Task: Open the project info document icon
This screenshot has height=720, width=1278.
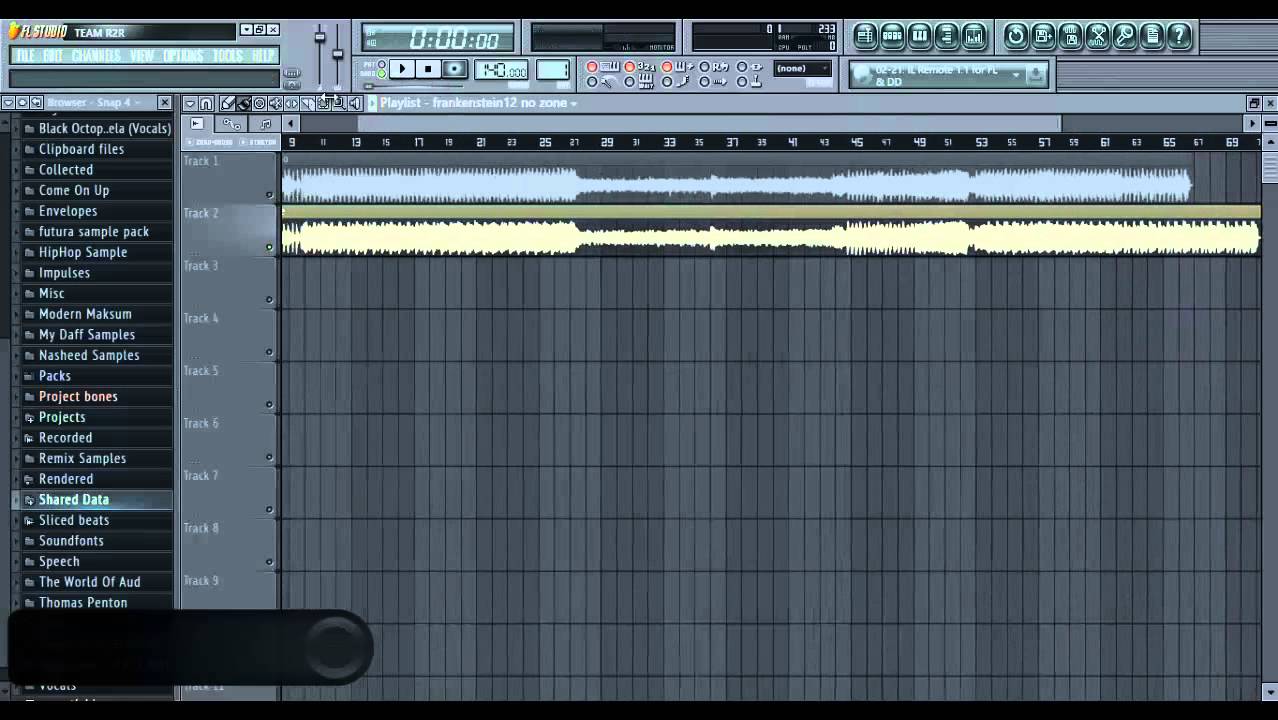Action: point(1151,37)
